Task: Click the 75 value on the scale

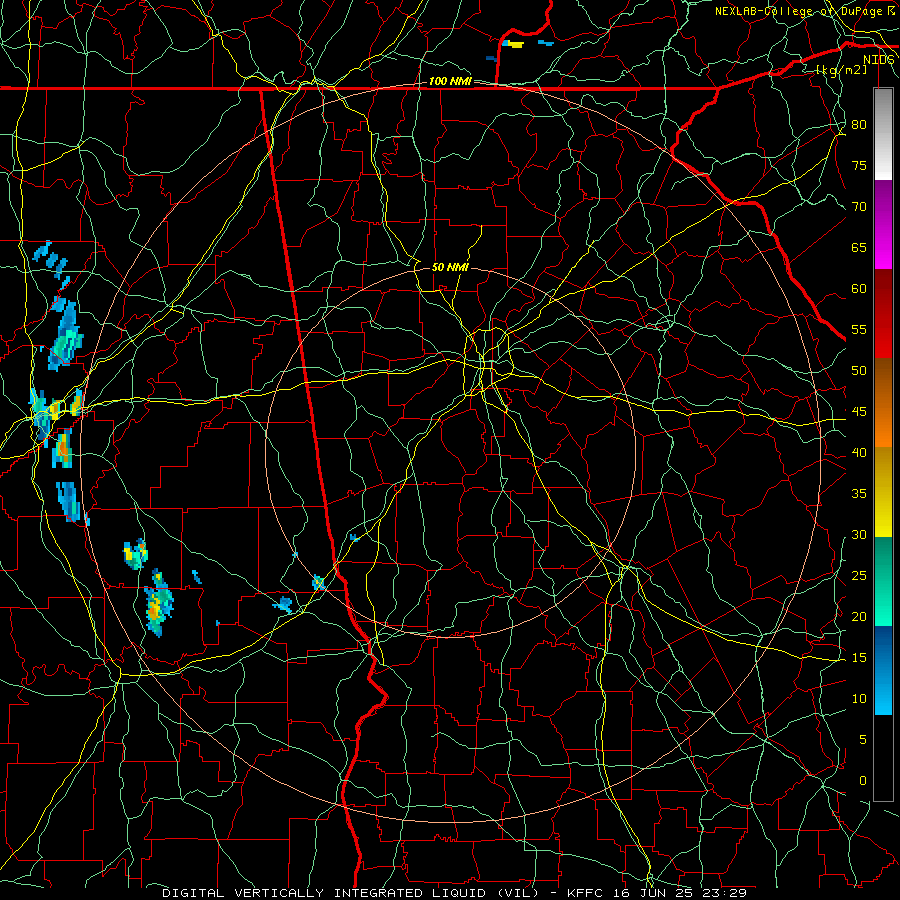Action: [x=859, y=165]
